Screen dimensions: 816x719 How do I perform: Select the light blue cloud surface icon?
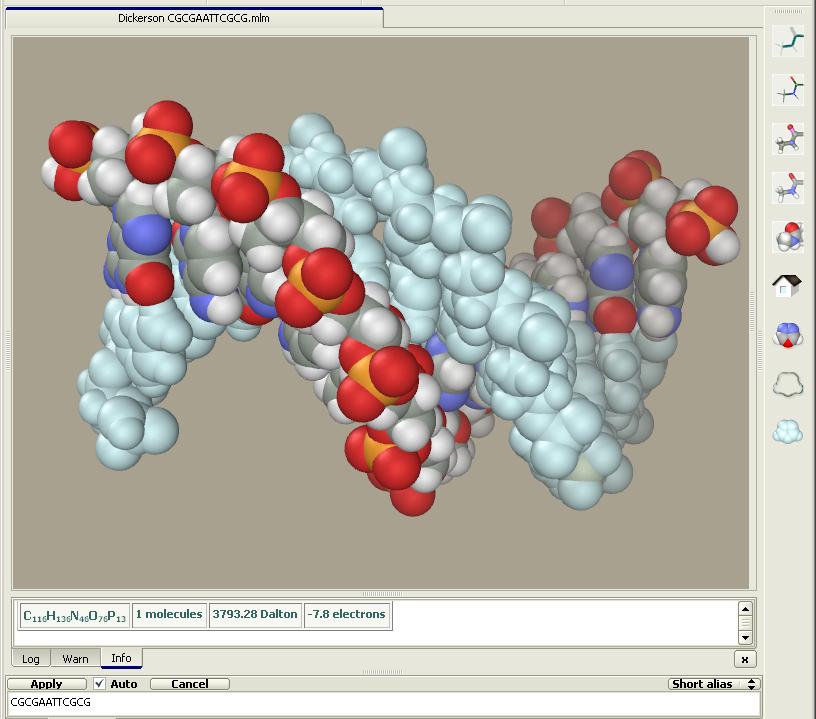789,432
